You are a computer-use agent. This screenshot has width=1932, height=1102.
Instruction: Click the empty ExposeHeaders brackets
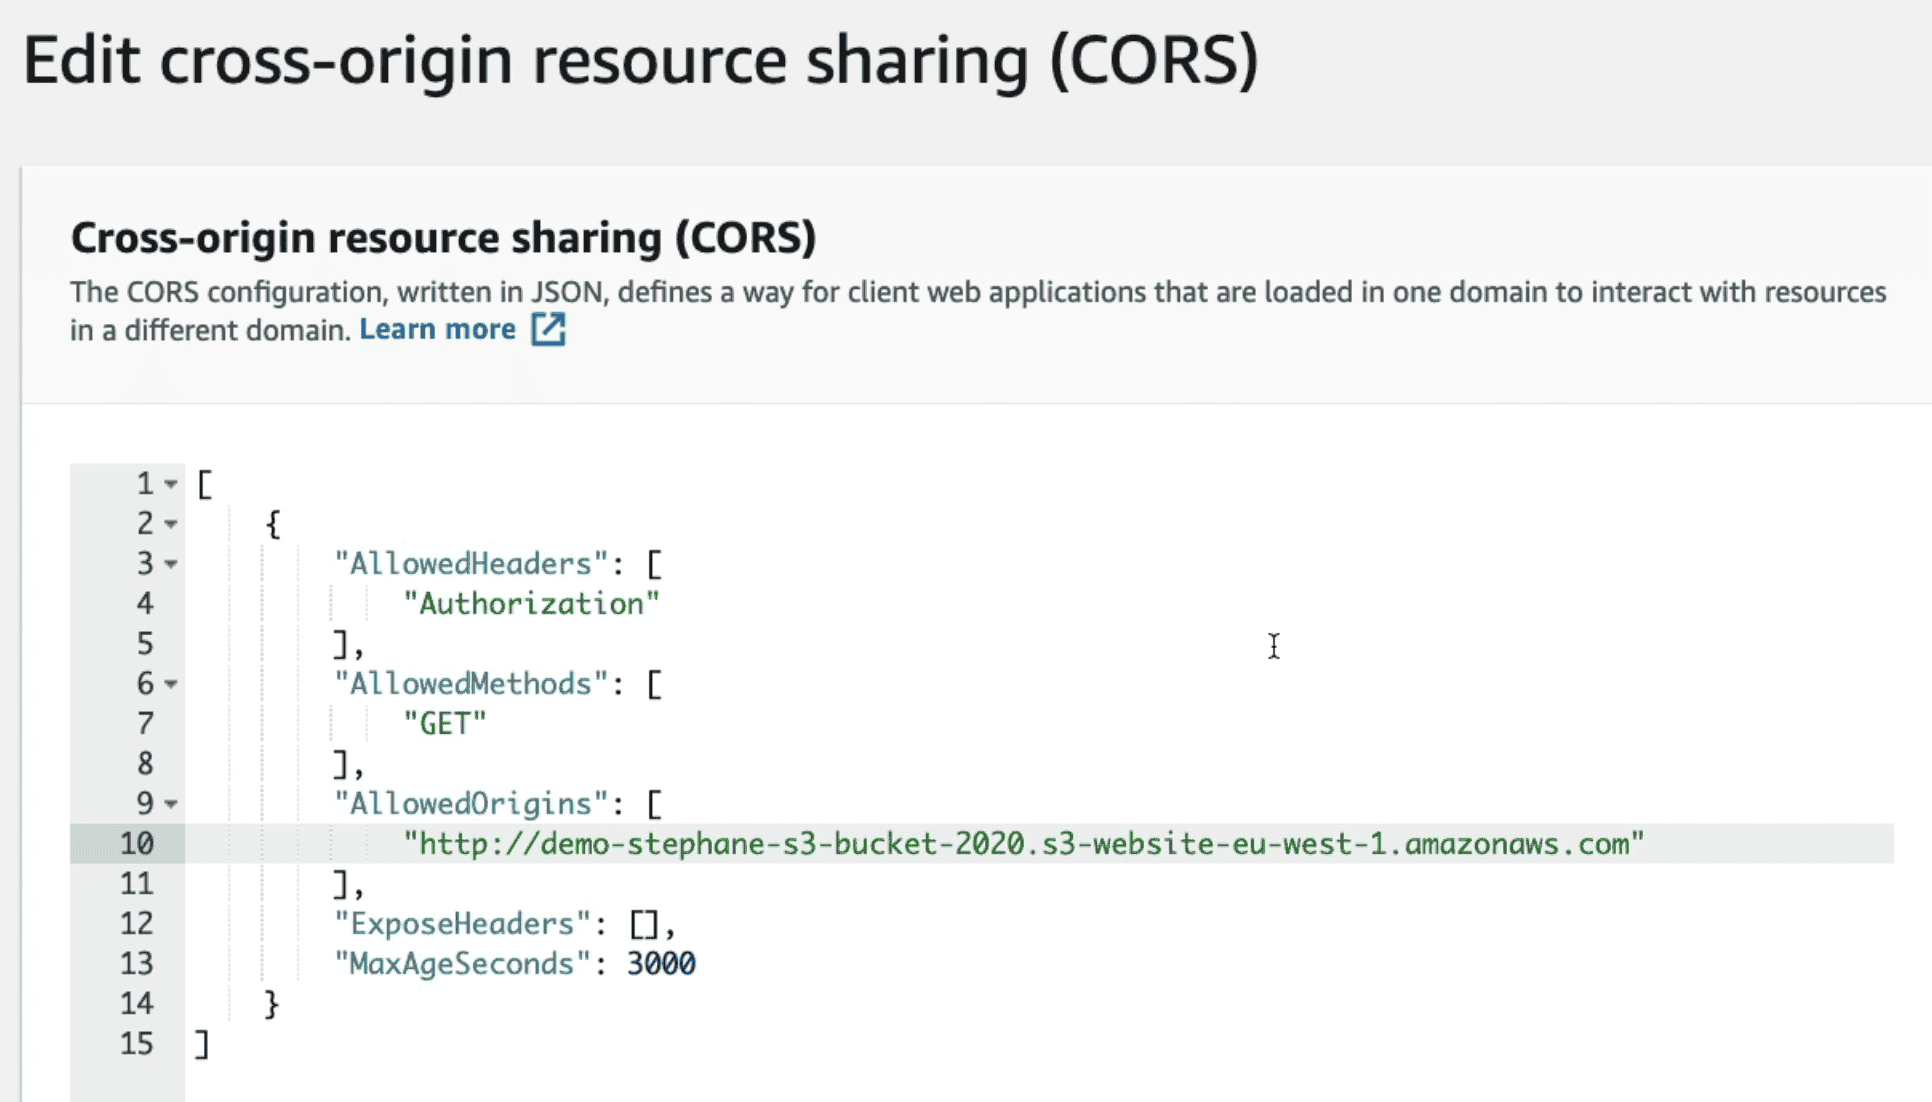tap(644, 924)
